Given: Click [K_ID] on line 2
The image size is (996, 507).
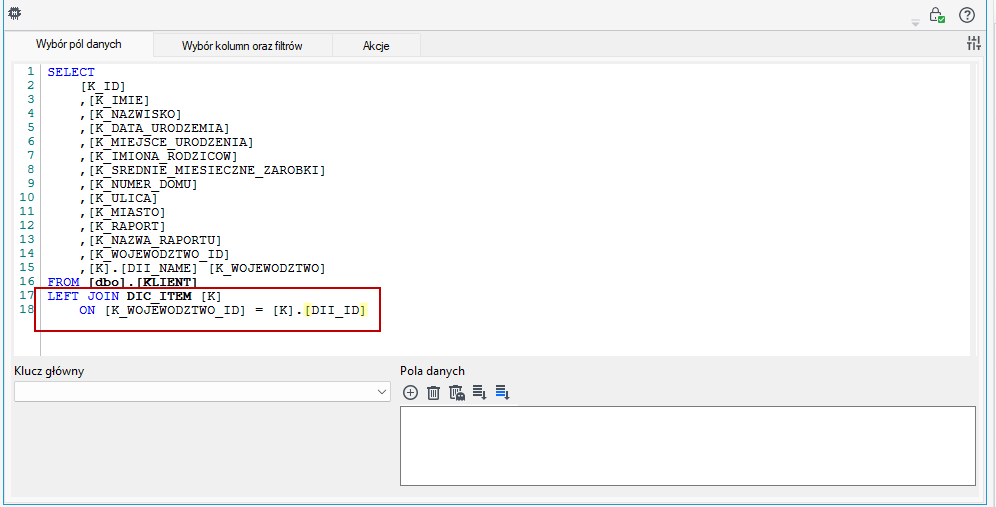Looking at the screenshot, I should 103,86.
